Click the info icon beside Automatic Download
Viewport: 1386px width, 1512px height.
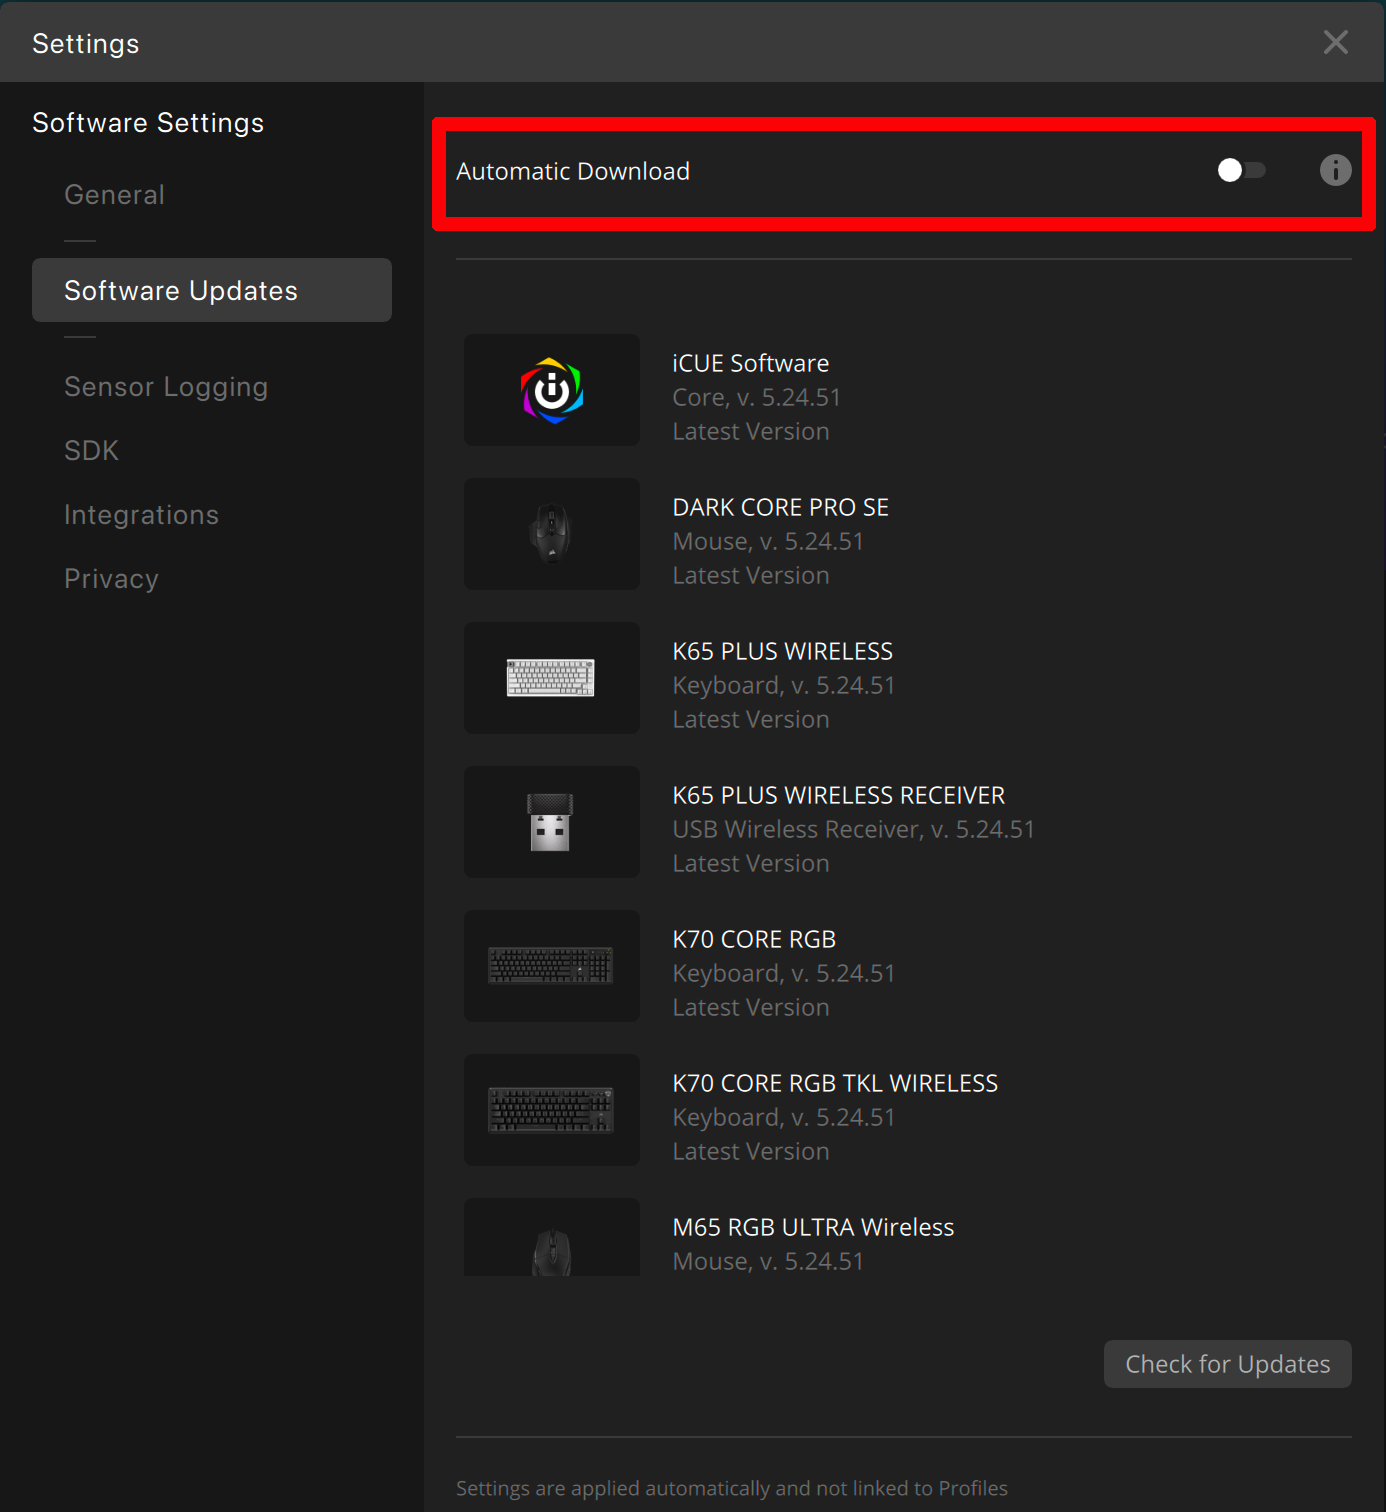(1335, 170)
